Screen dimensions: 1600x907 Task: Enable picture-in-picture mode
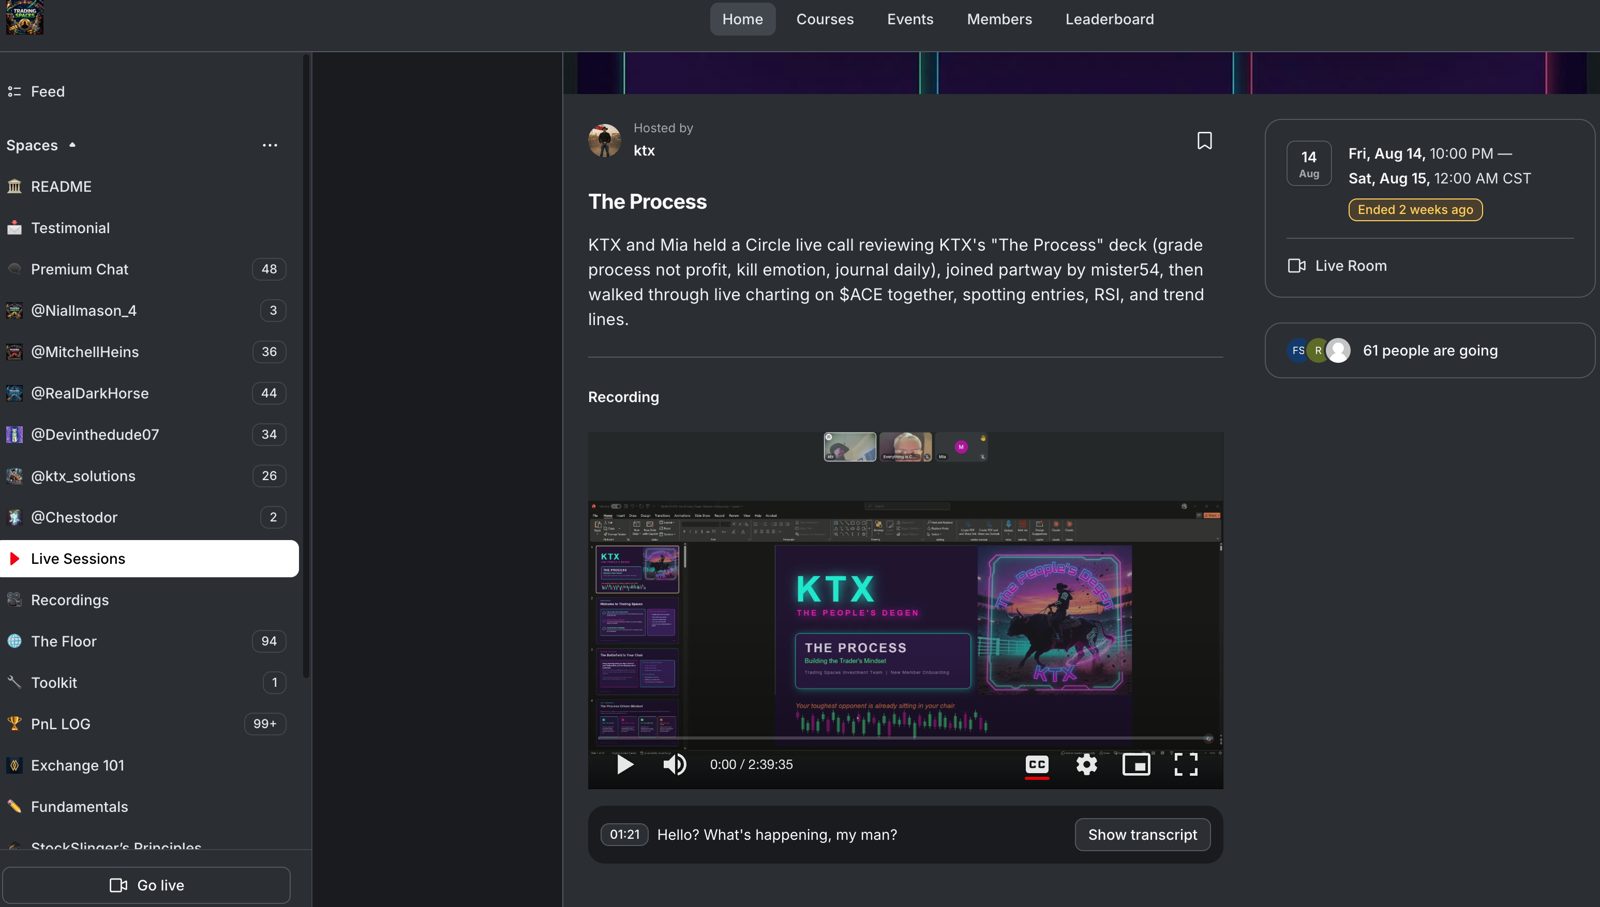point(1136,765)
